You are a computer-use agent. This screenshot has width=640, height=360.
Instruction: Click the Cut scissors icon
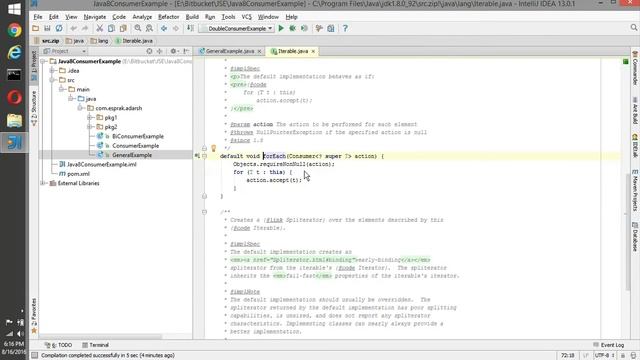(x=100, y=29)
